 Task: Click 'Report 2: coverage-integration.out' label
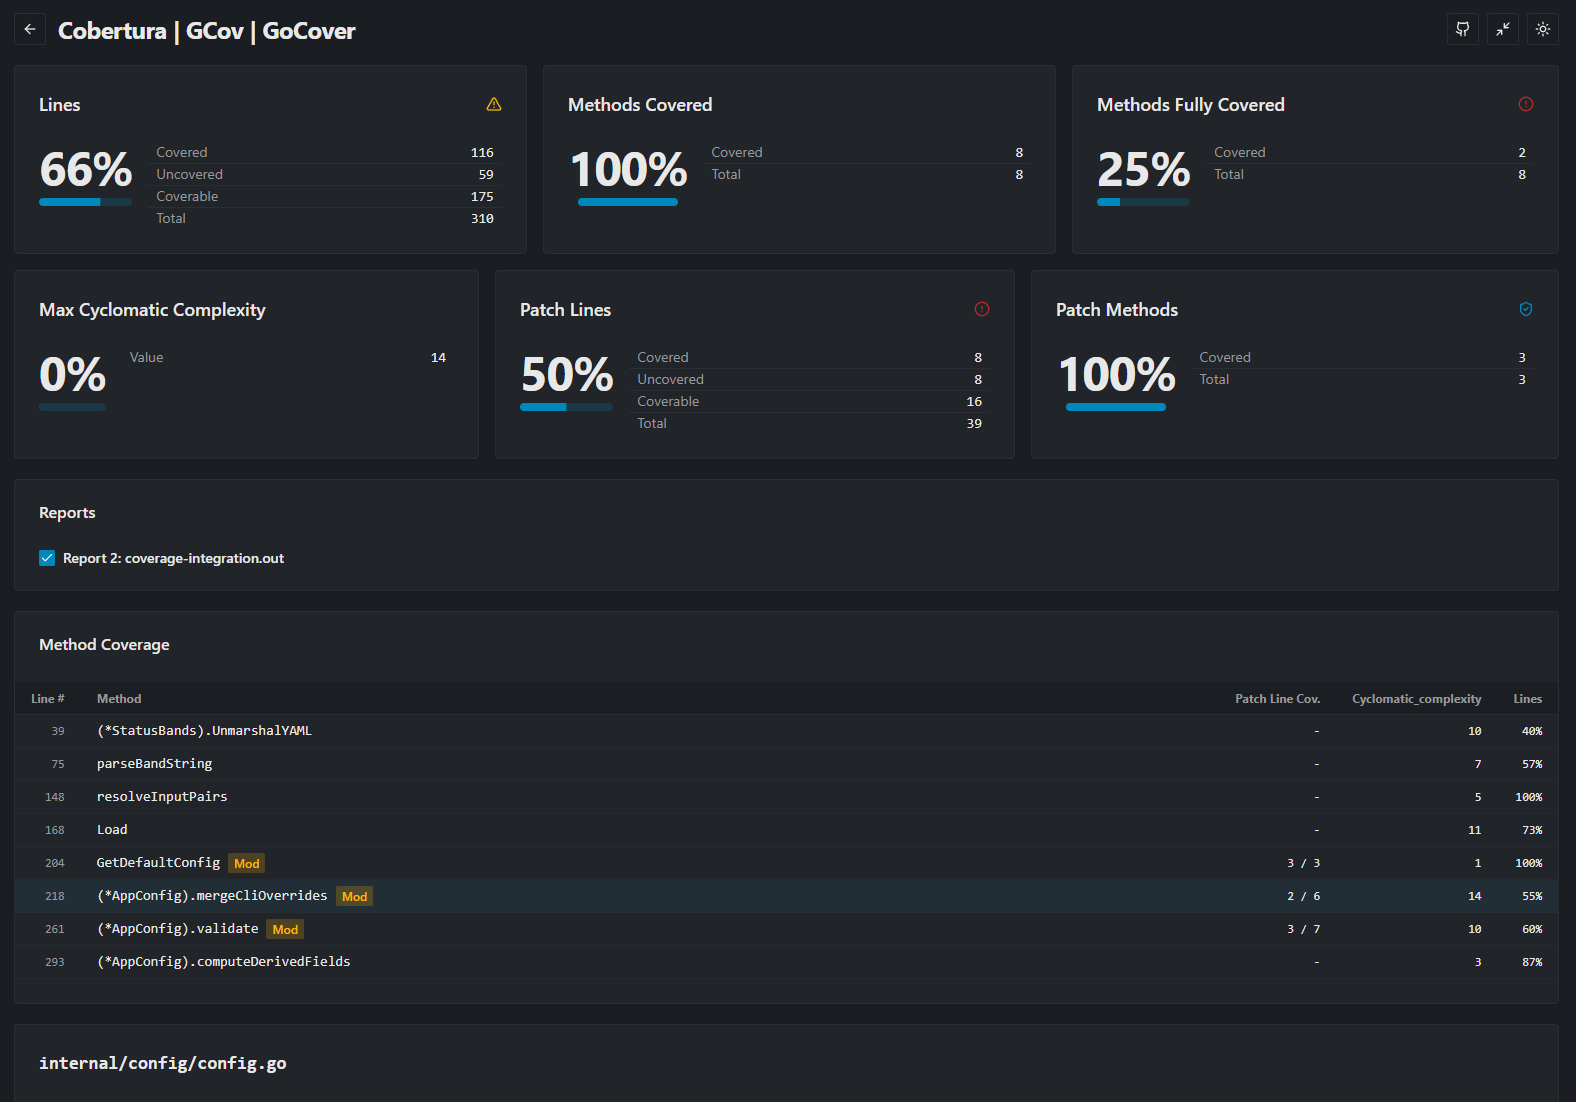pos(173,558)
